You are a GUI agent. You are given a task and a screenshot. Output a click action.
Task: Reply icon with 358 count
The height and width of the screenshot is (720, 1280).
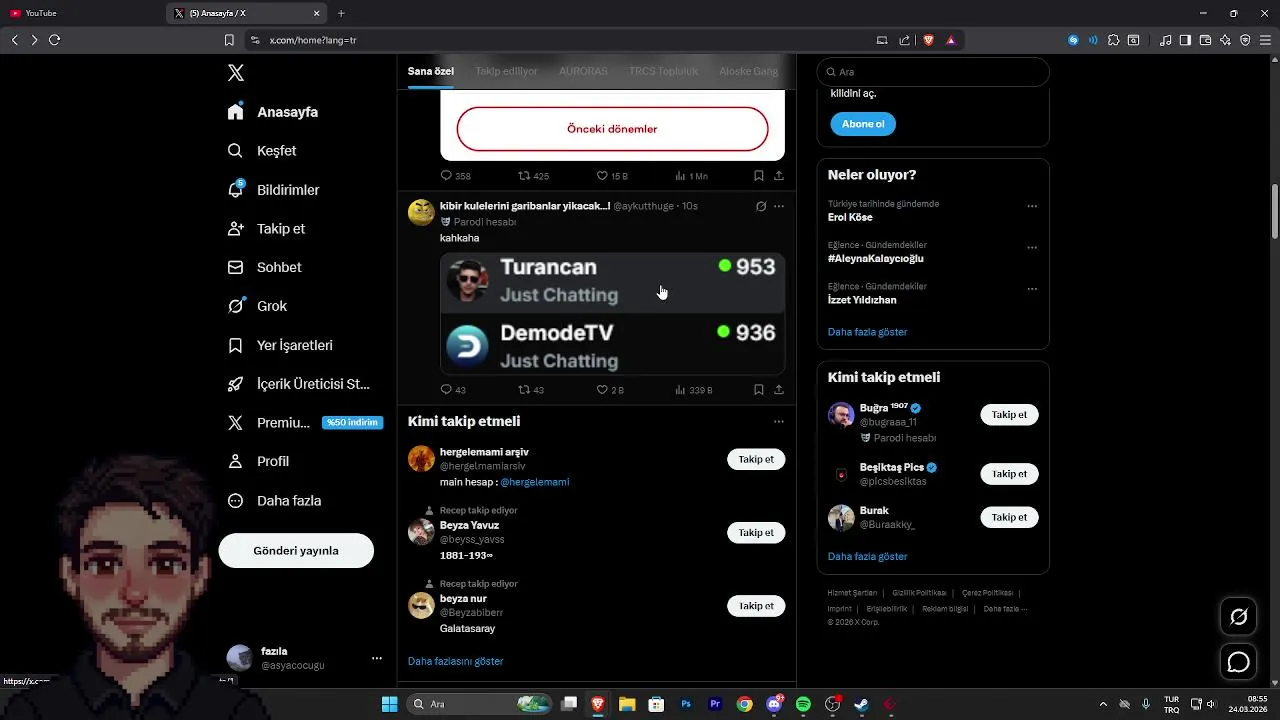[447, 176]
